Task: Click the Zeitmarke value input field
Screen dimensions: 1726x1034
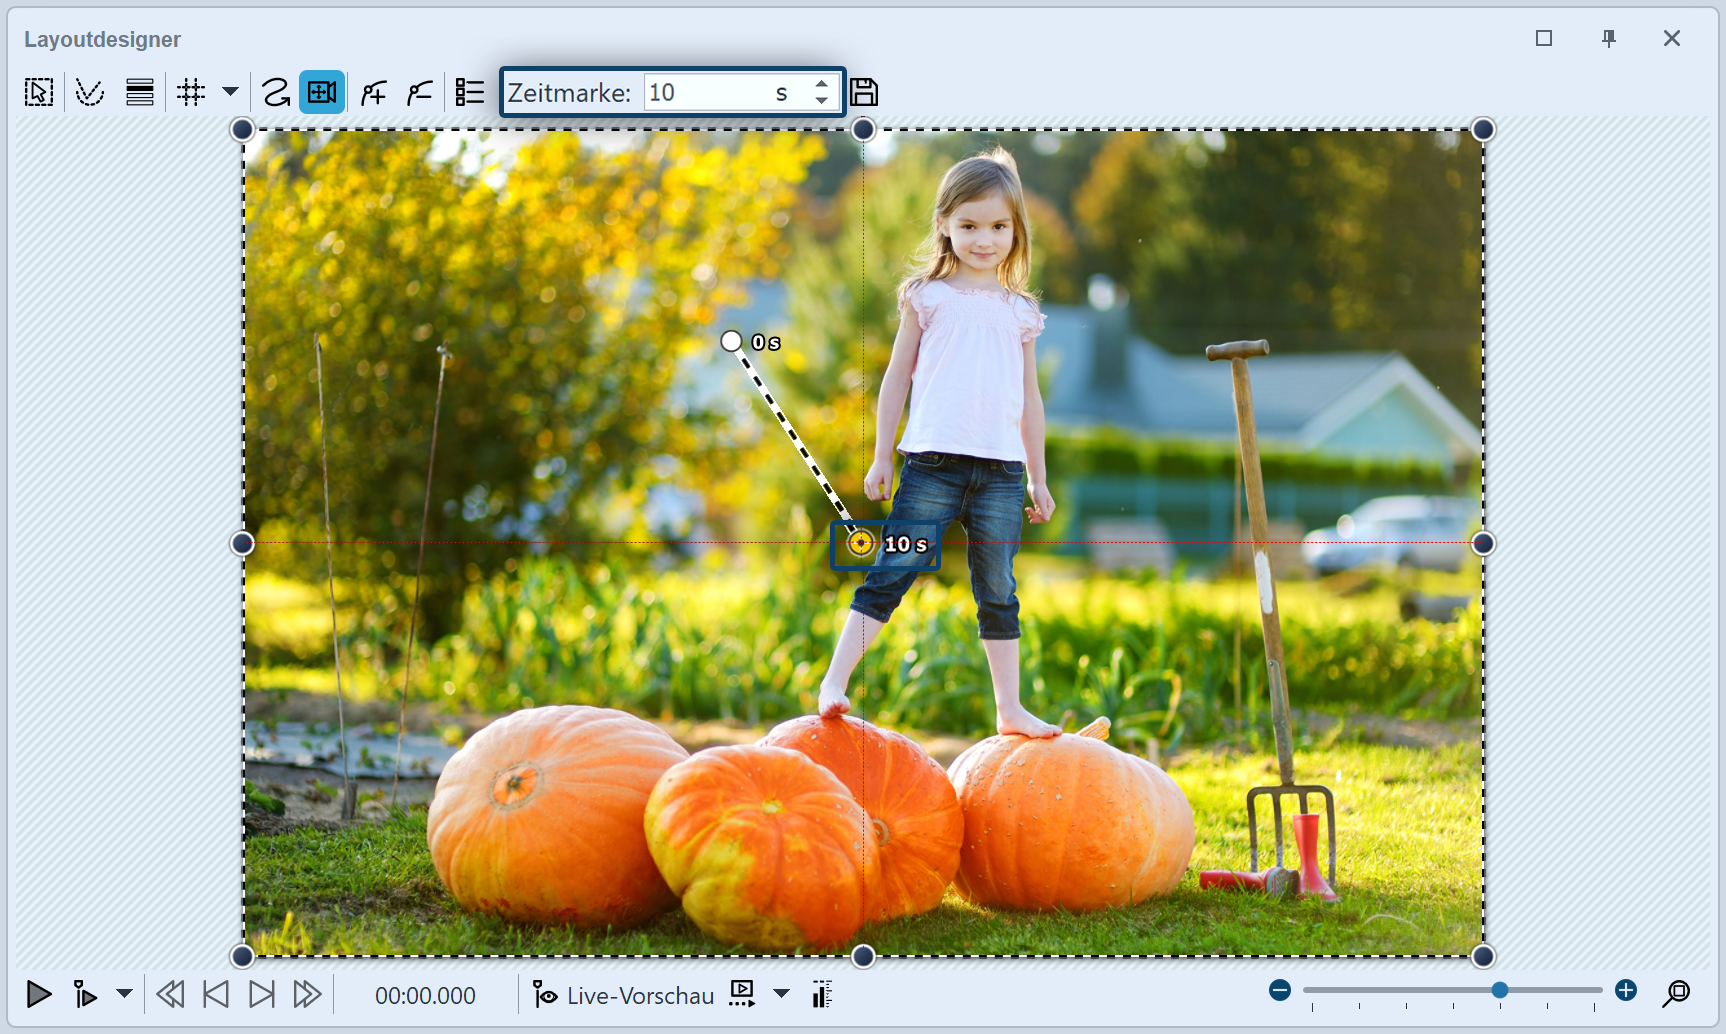Action: (x=705, y=93)
